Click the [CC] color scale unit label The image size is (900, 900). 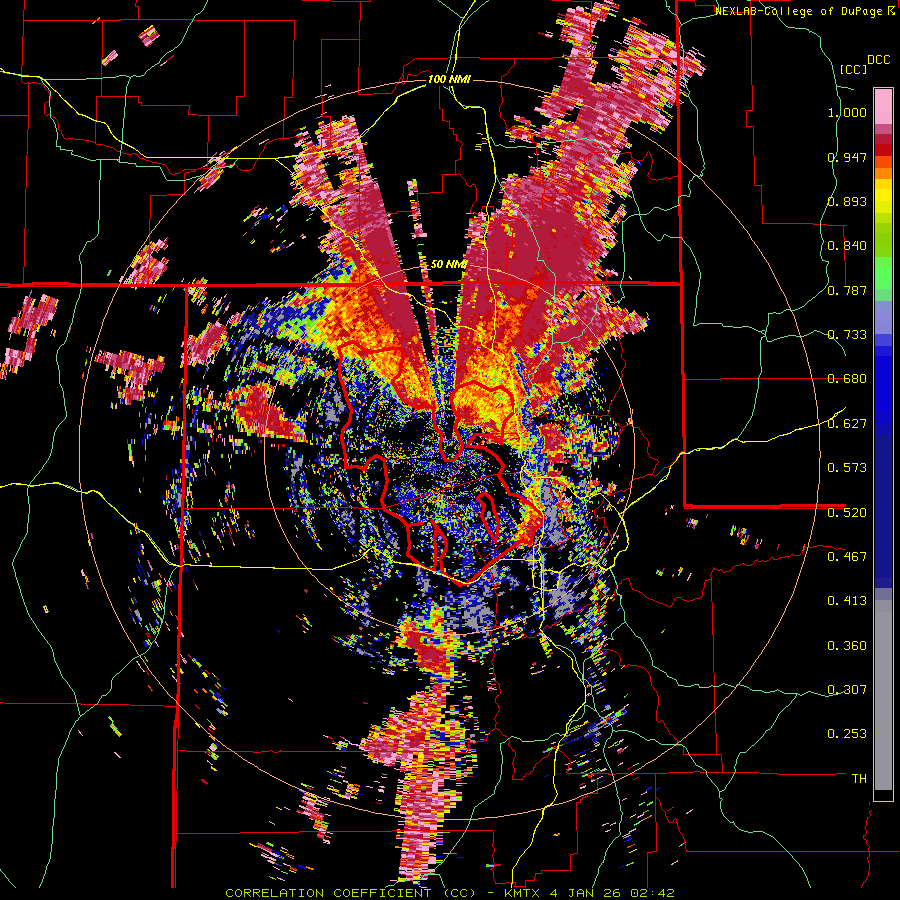tap(853, 69)
